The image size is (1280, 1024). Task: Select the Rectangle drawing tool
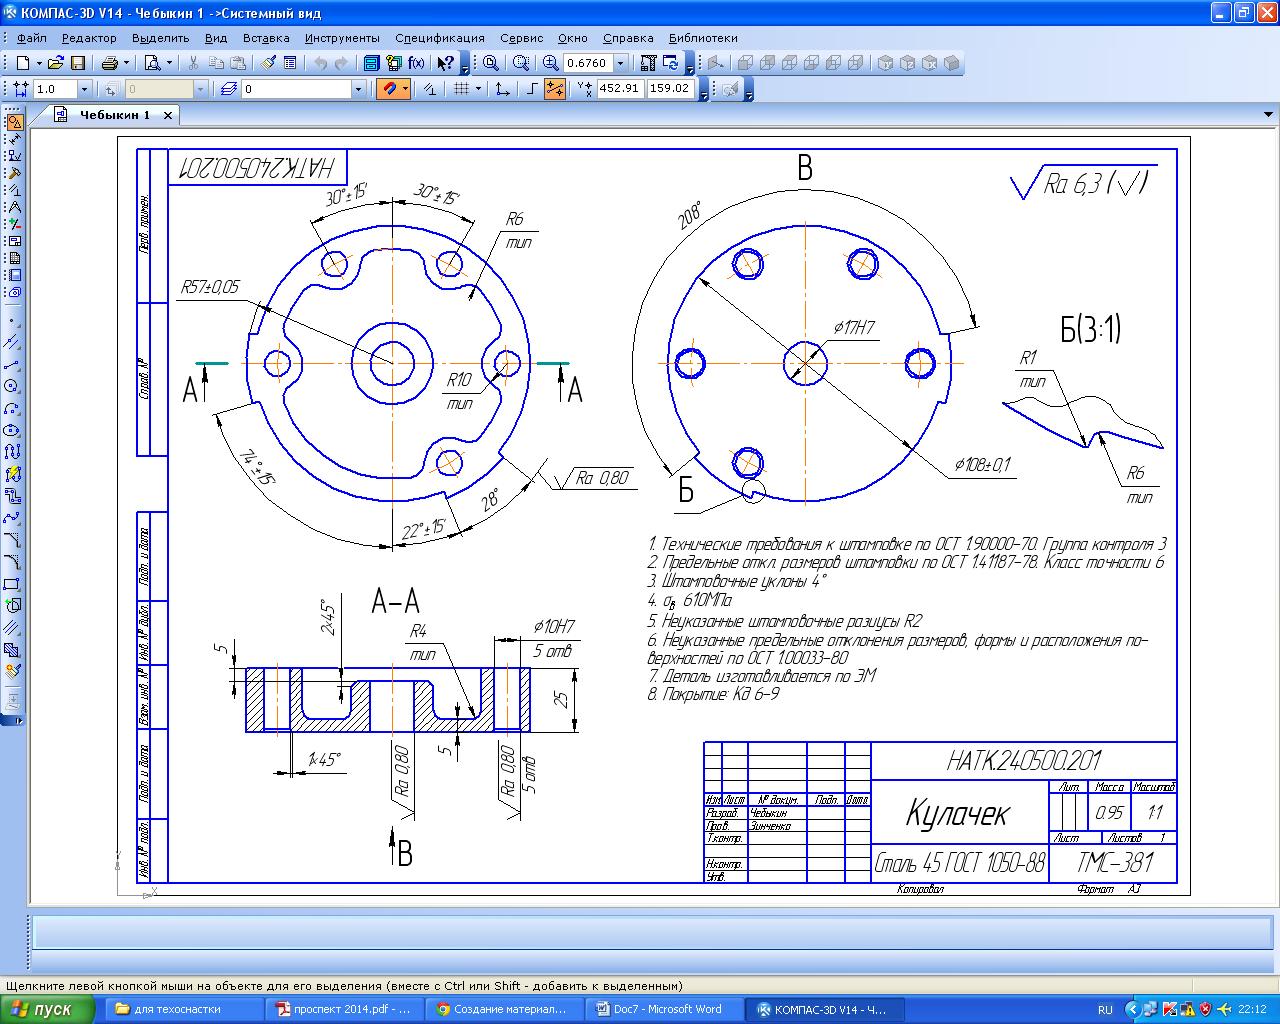[13, 584]
